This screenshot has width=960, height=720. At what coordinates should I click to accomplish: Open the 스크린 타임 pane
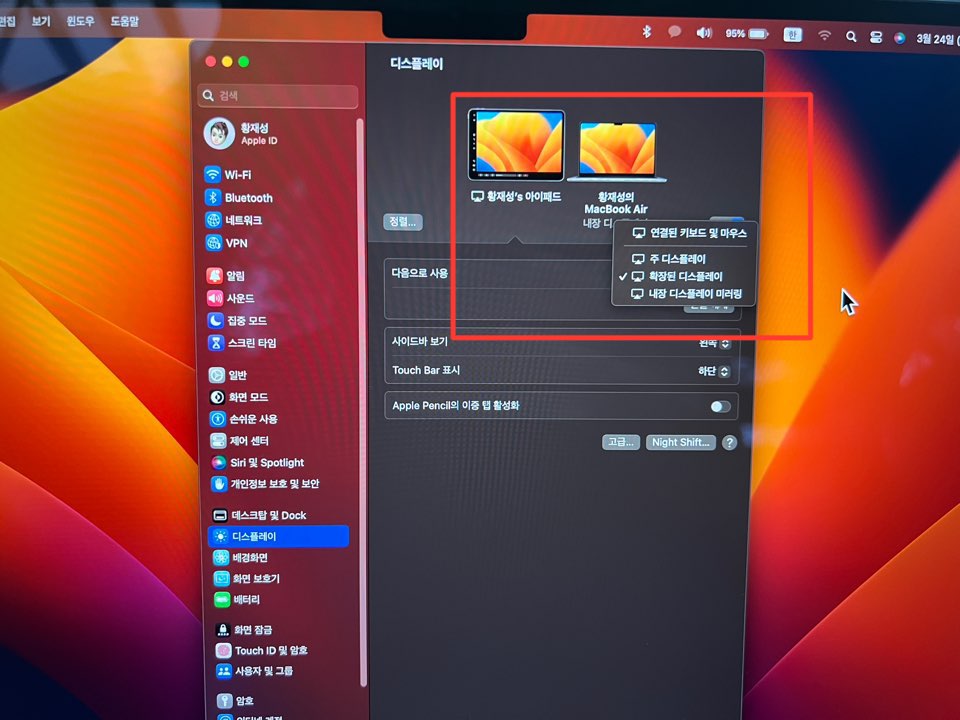[242, 343]
